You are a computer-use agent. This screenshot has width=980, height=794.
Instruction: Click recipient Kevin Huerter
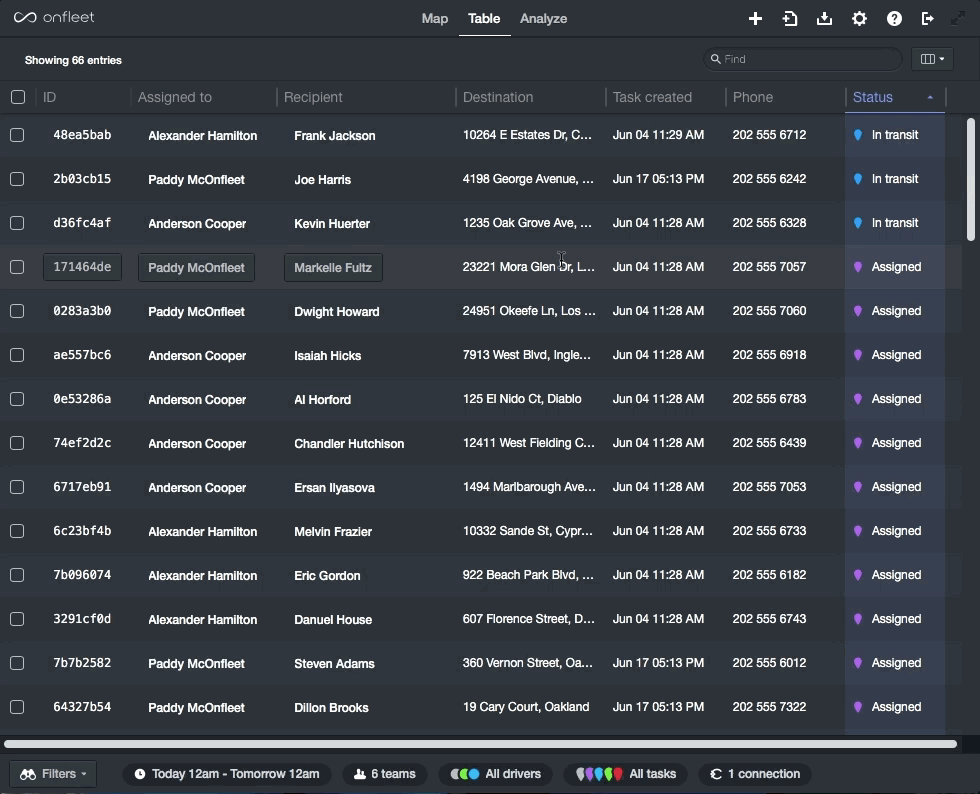332,223
